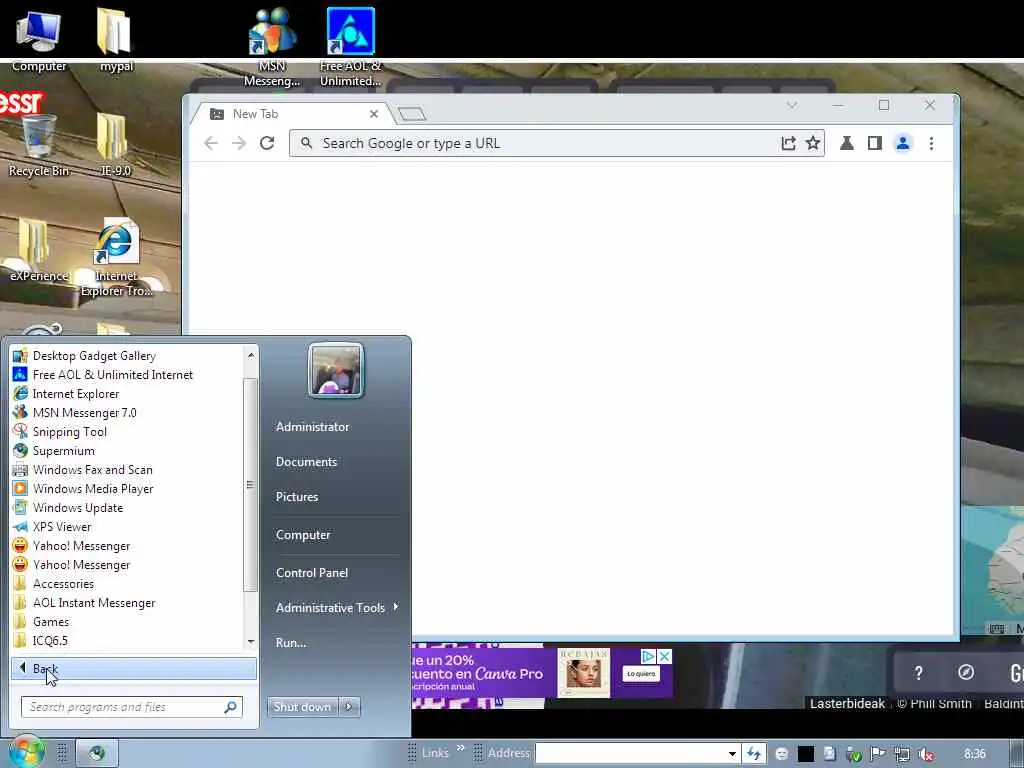The image size is (1024, 768).
Task: Open the browser three-dot menu
Action: tap(931, 143)
